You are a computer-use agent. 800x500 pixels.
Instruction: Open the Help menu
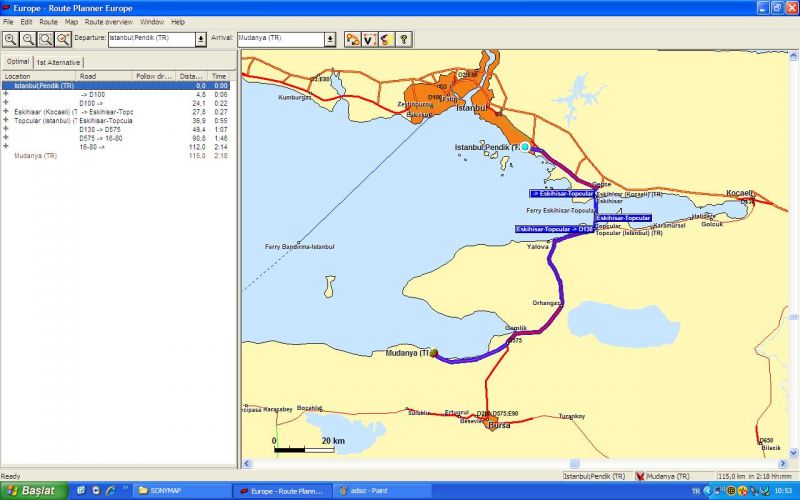[178, 22]
